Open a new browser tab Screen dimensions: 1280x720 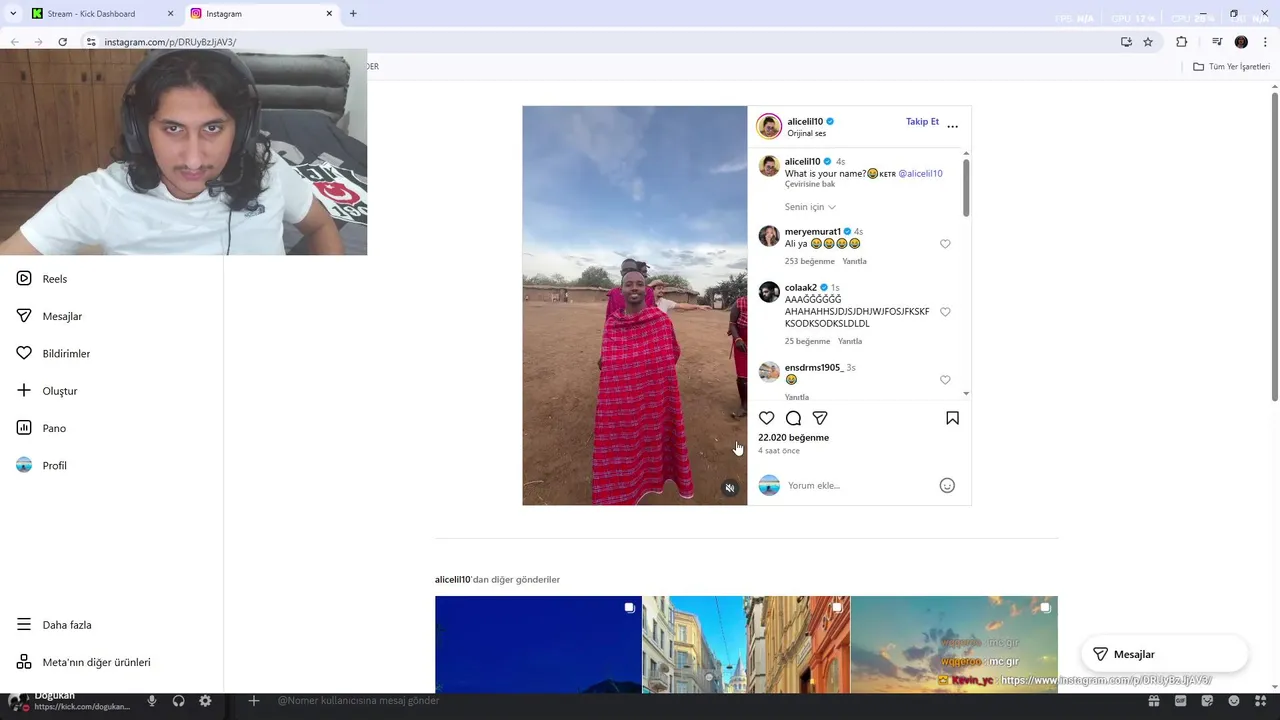[353, 14]
